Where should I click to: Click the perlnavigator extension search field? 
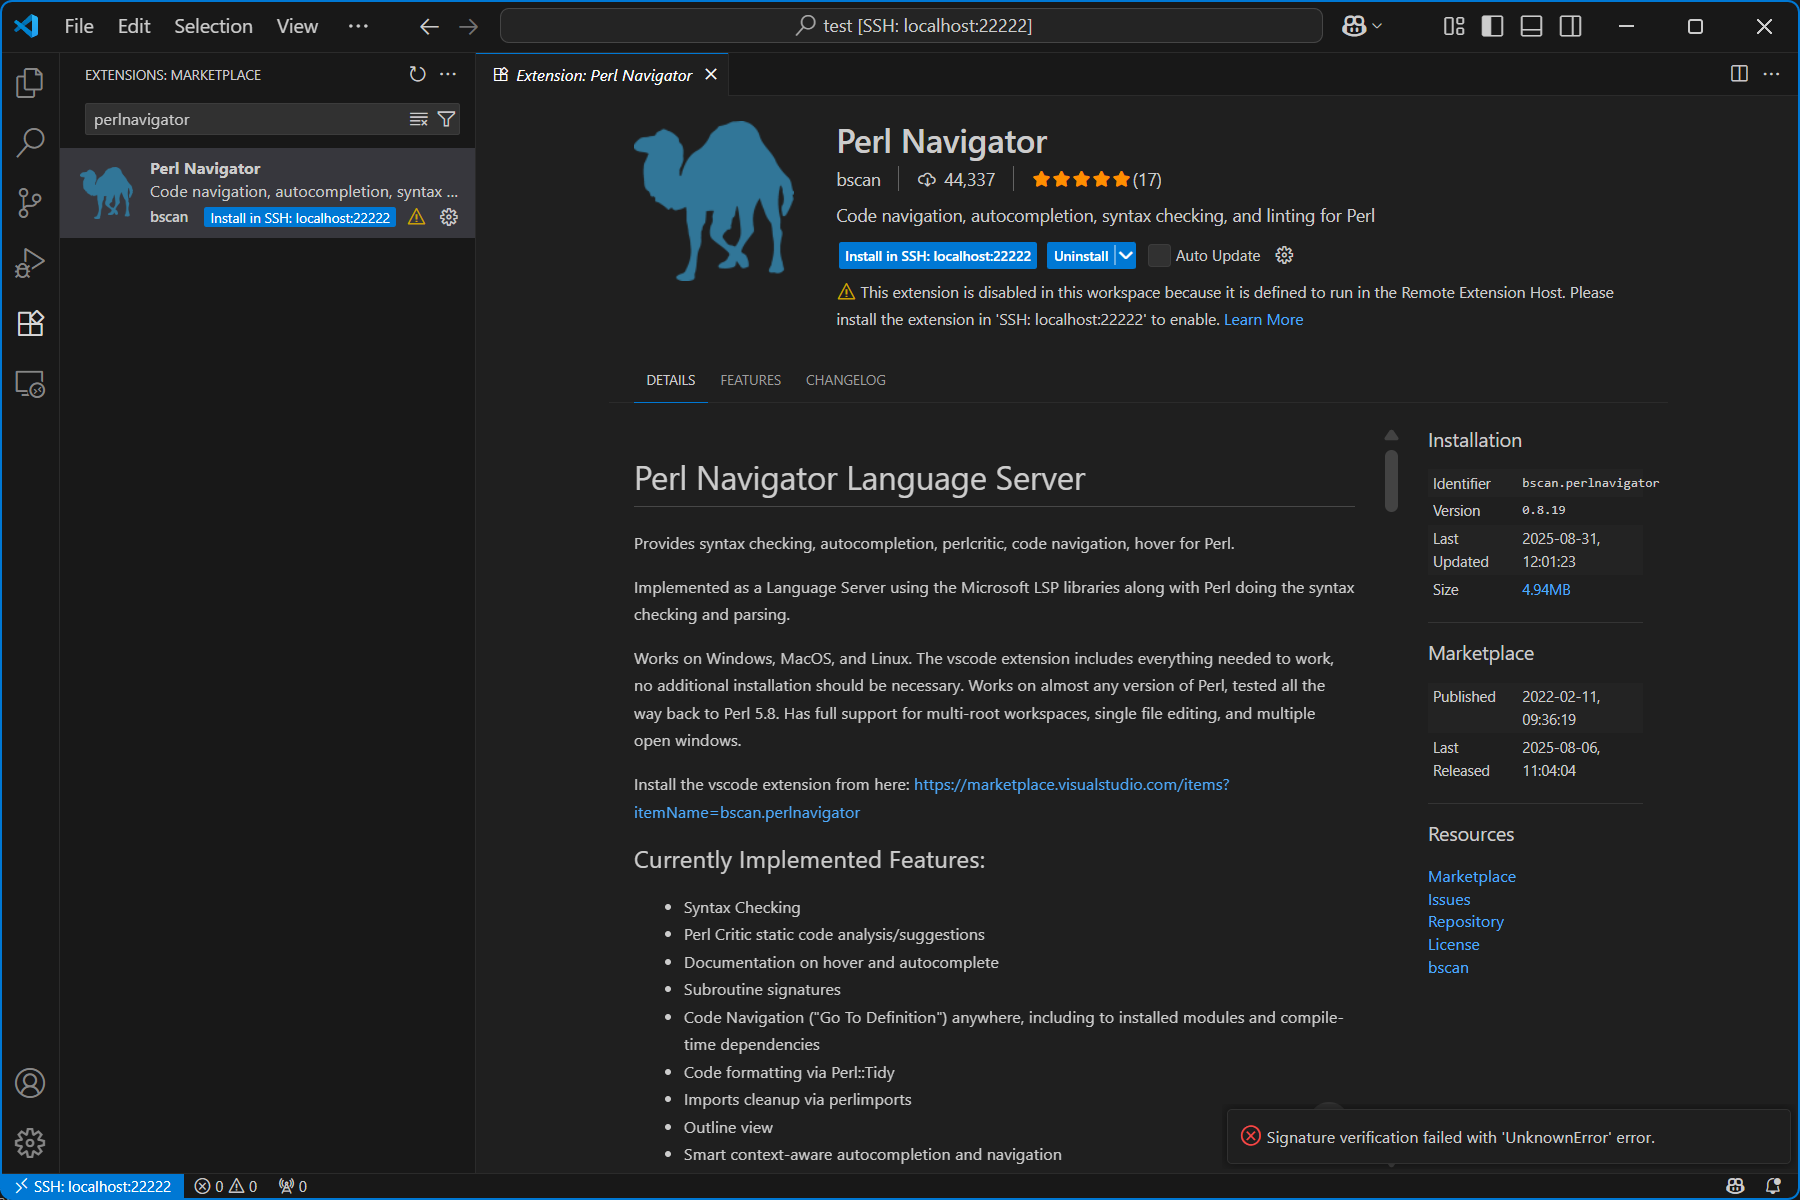(x=245, y=120)
